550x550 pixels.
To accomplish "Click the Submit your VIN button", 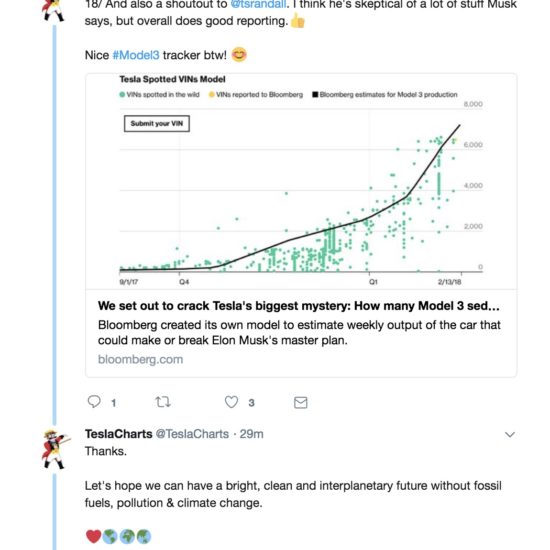I will [157, 123].
